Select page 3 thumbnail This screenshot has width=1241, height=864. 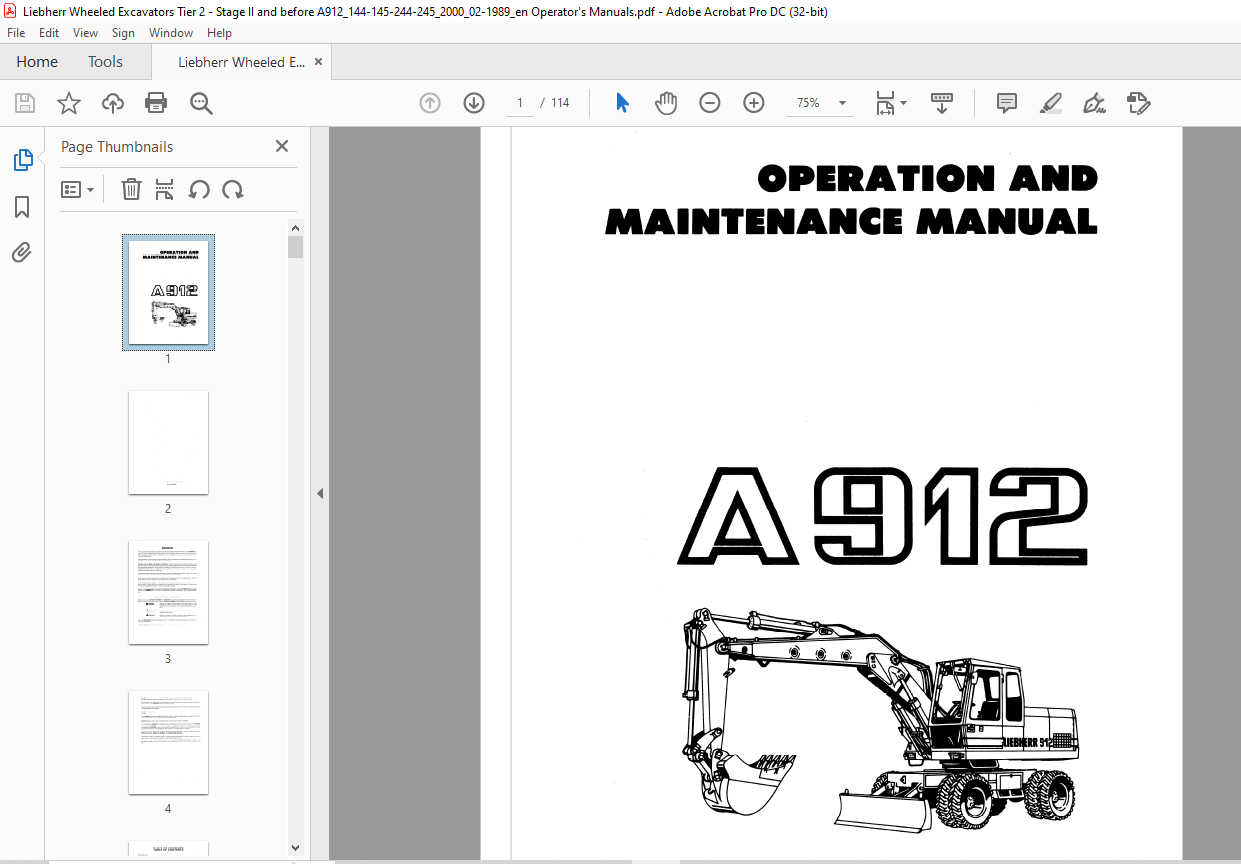pos(168,593)
